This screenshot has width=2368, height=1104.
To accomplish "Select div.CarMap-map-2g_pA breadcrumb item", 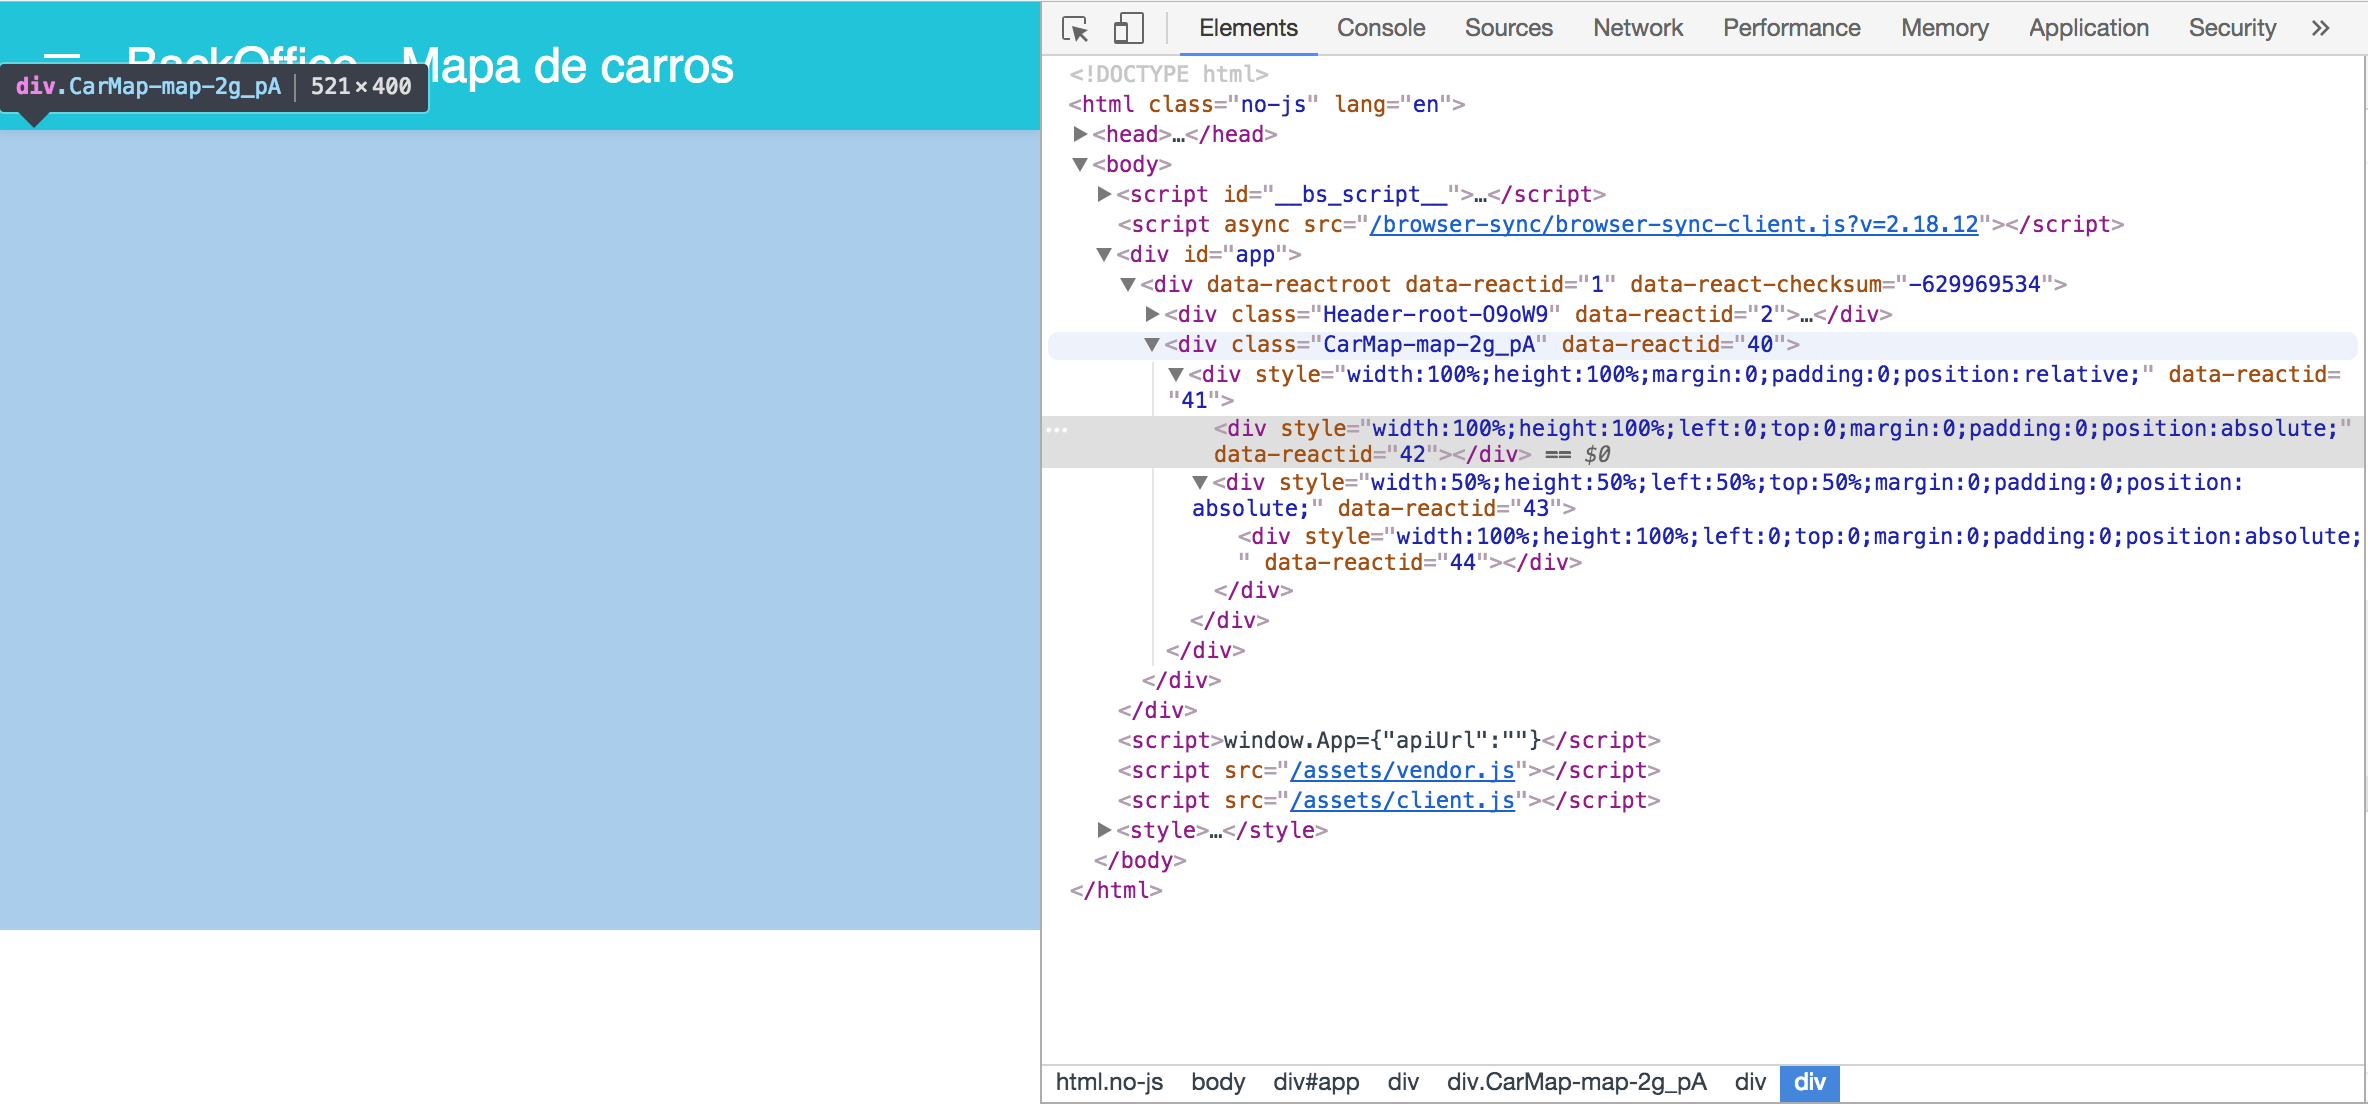I will (x=1576, y=1082).
